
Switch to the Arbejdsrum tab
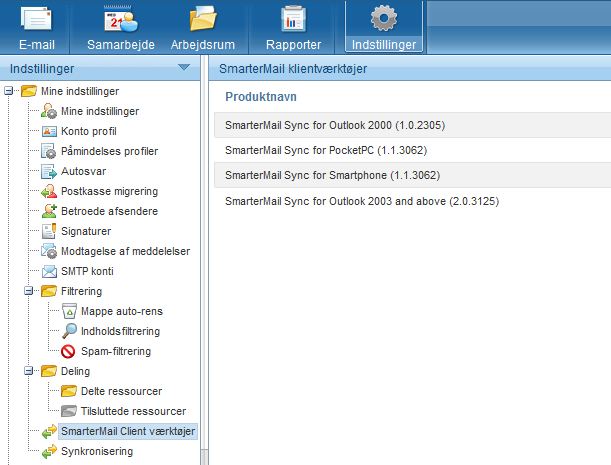203,44
